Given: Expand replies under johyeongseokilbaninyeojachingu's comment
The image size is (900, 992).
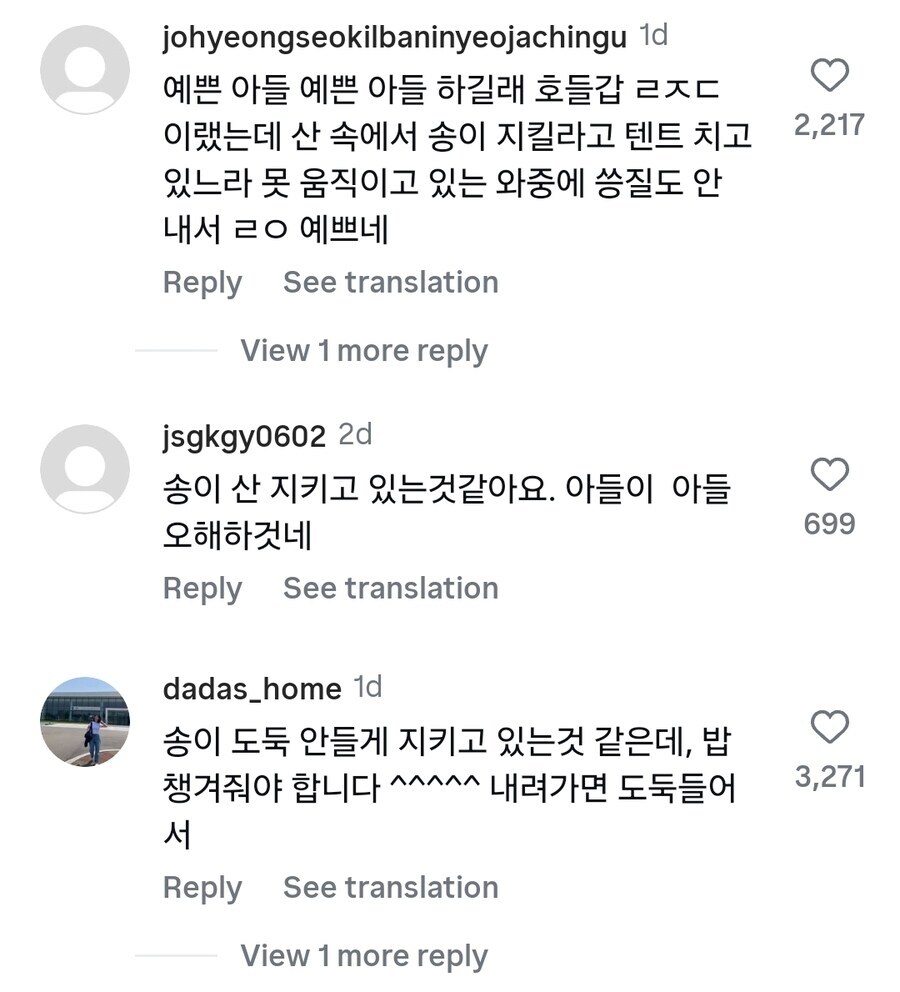Looking at the screenshot, I should pos(362,350).
